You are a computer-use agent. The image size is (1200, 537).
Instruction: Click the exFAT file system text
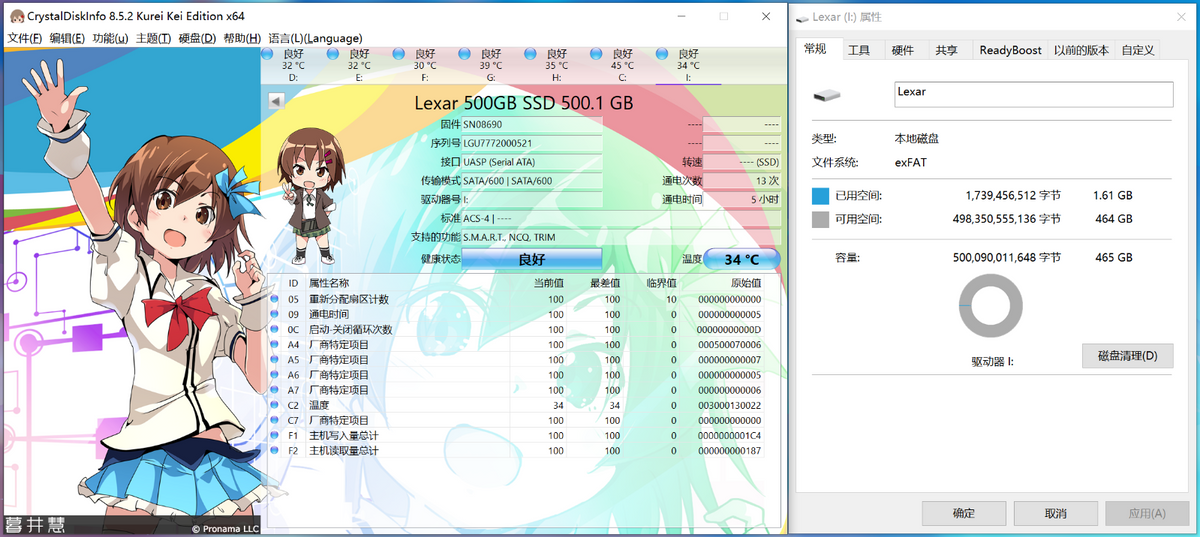coord(910,161)
